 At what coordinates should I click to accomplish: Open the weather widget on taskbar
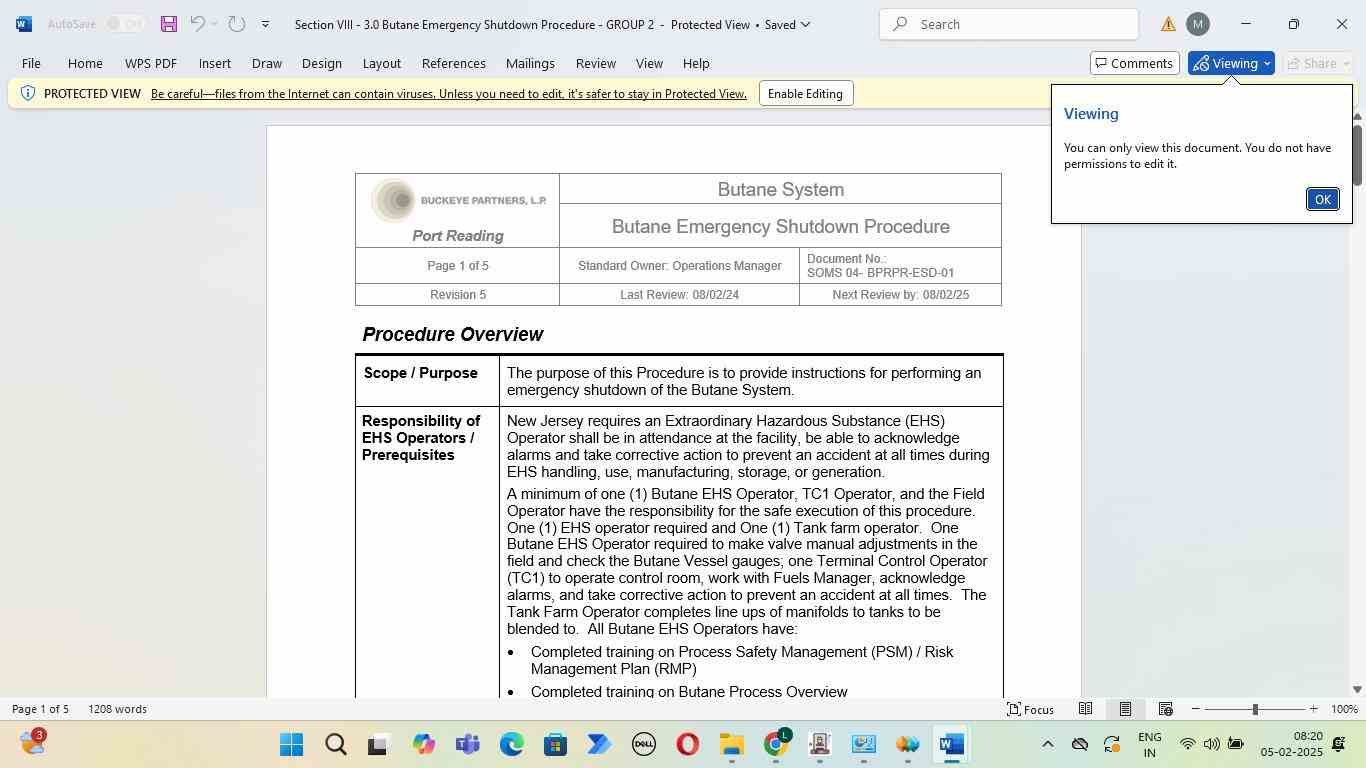(x=33, y=742)
